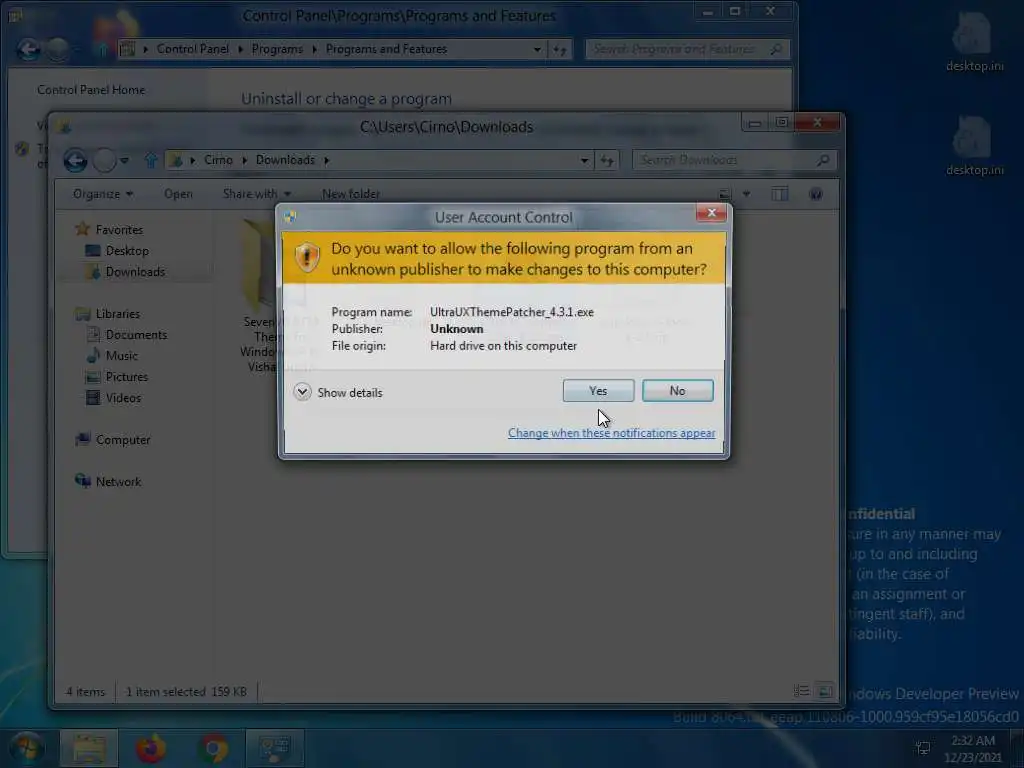This screenshot has width=1024, height=768.
Task: Click the Start button on taskbar
Action: 27,748
